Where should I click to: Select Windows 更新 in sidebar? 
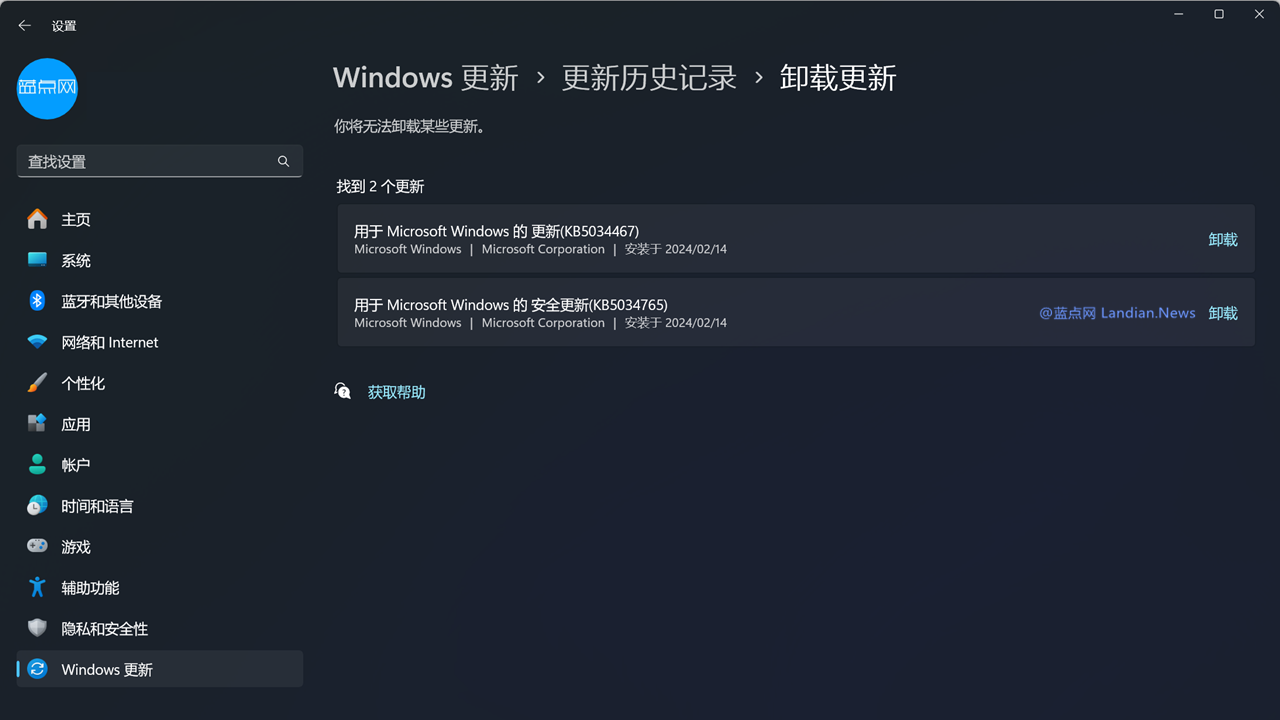pos(160,670)
